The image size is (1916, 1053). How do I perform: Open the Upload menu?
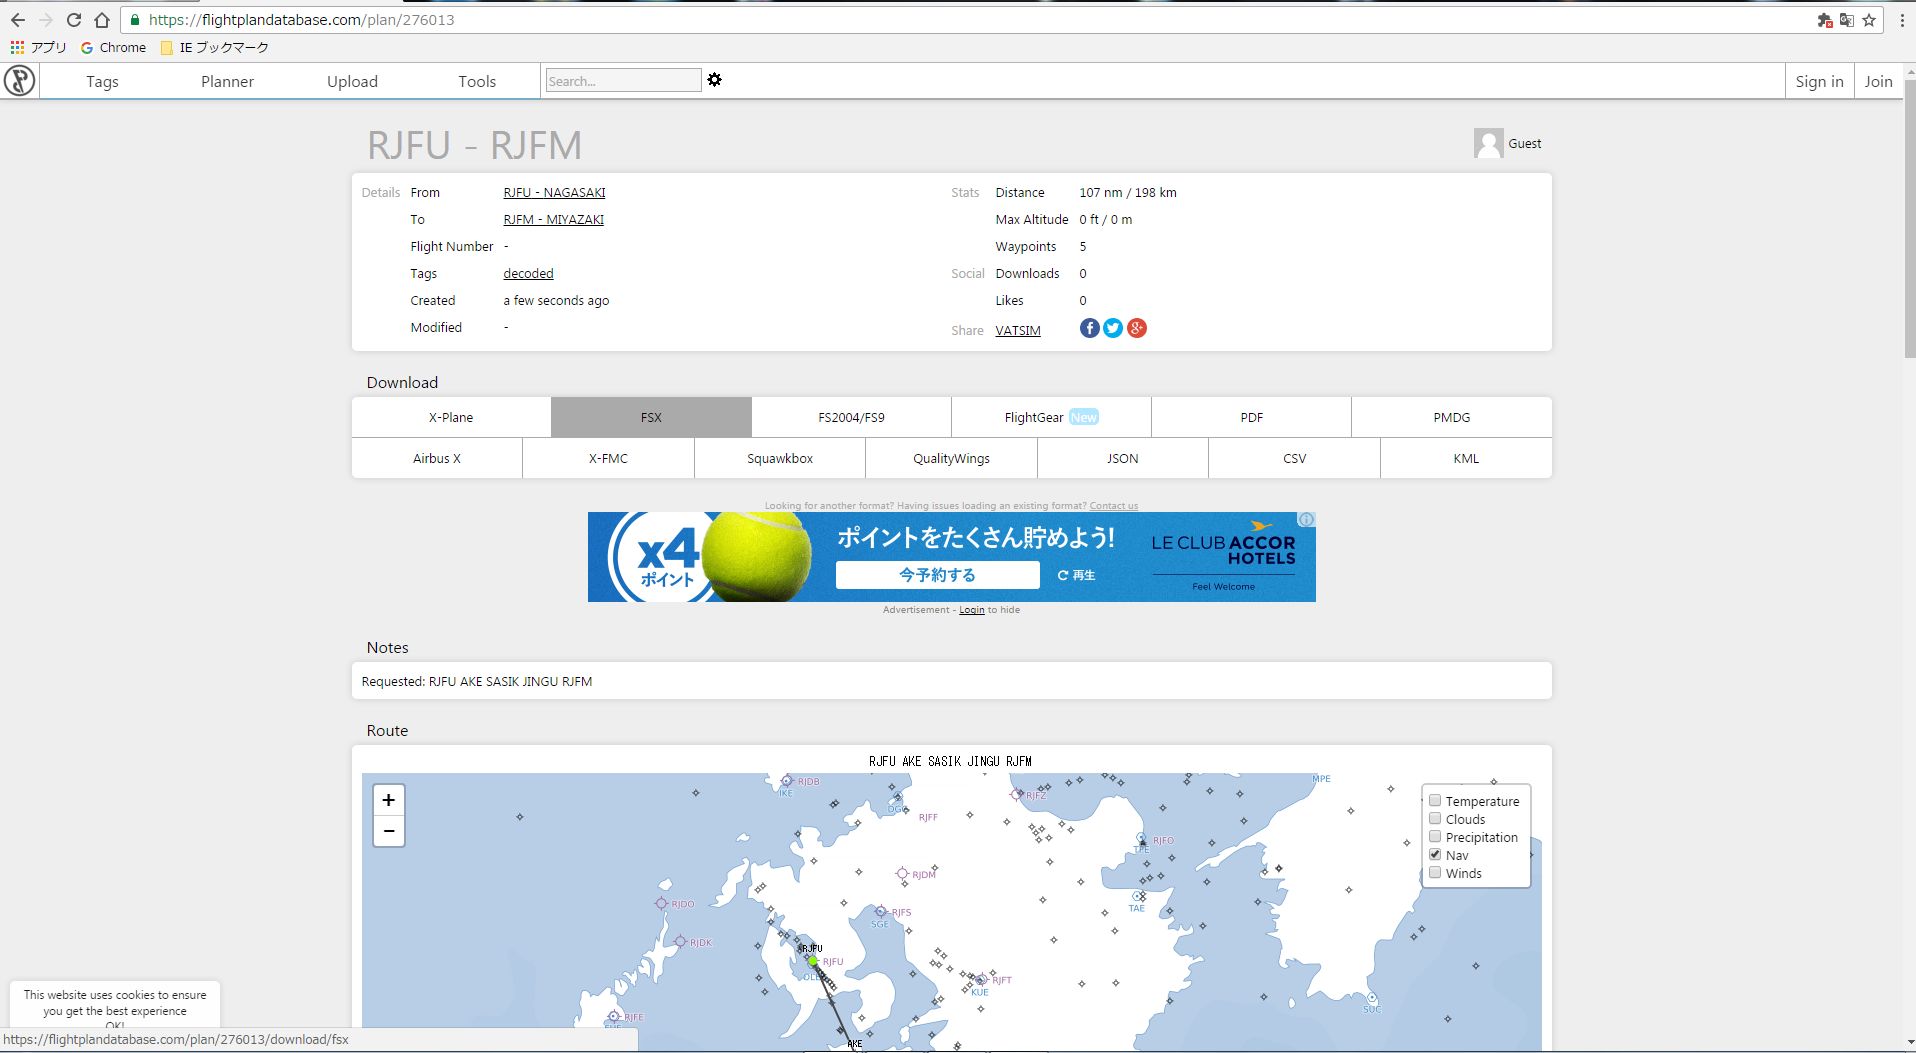tap(352, 81)
